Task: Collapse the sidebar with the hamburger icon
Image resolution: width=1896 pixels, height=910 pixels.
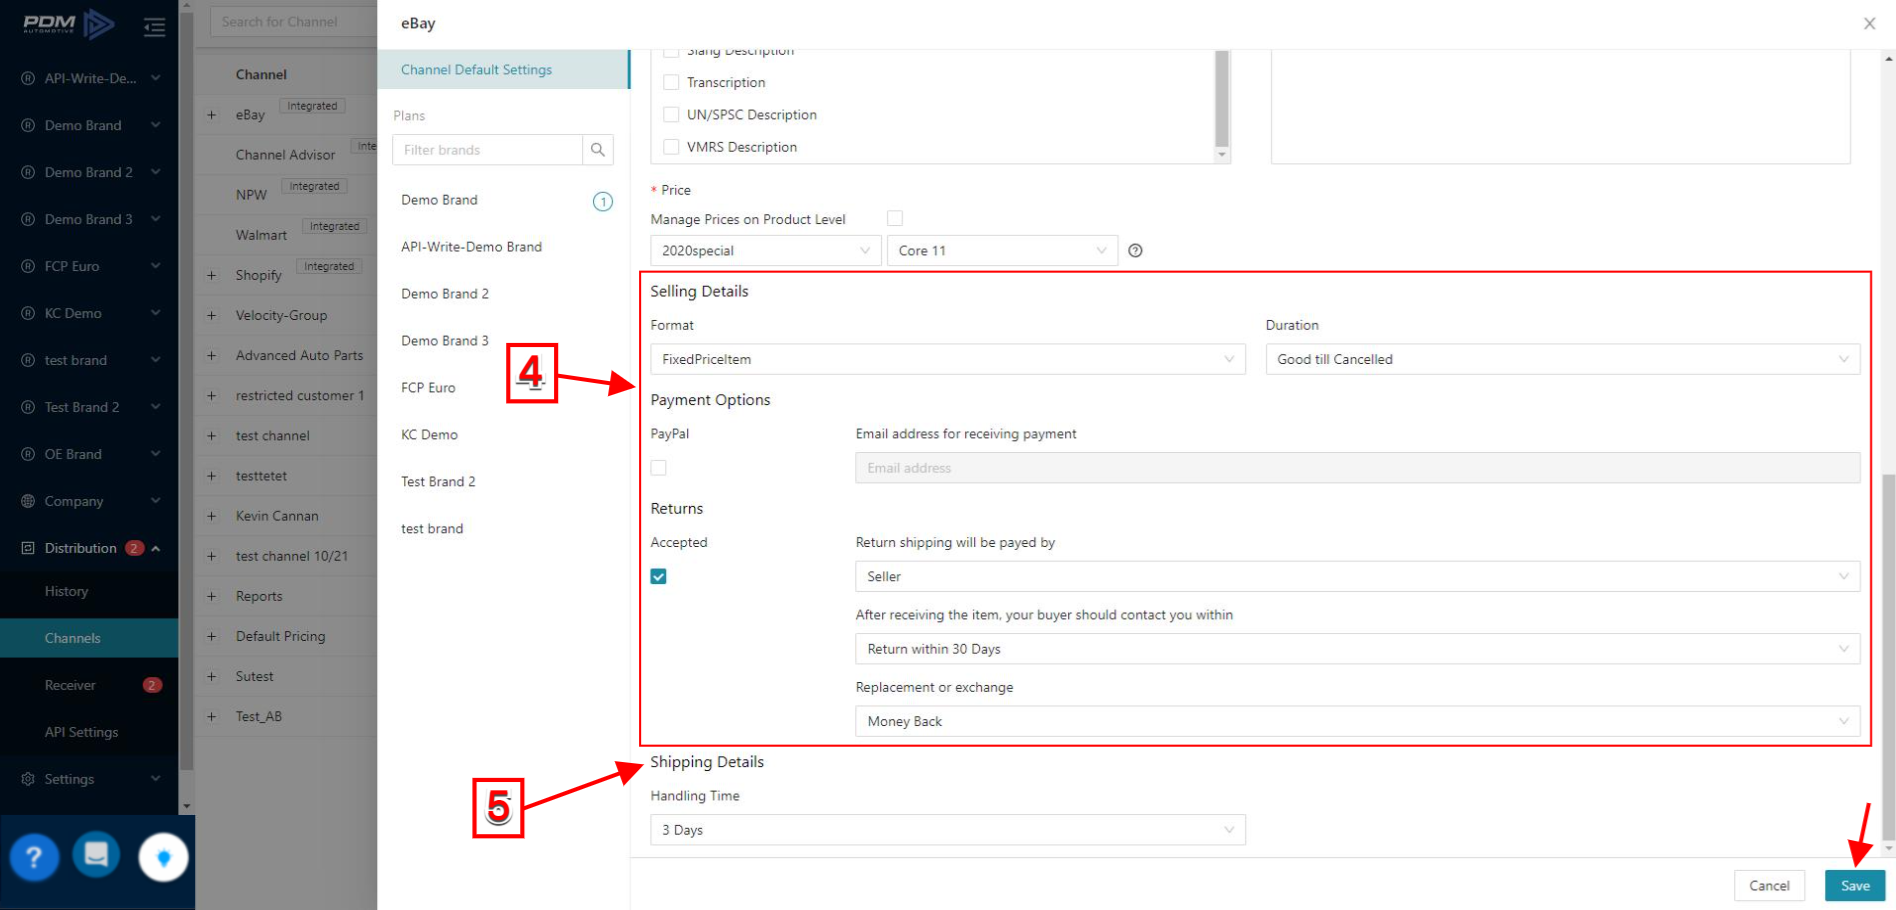Action: coord(155,27)
